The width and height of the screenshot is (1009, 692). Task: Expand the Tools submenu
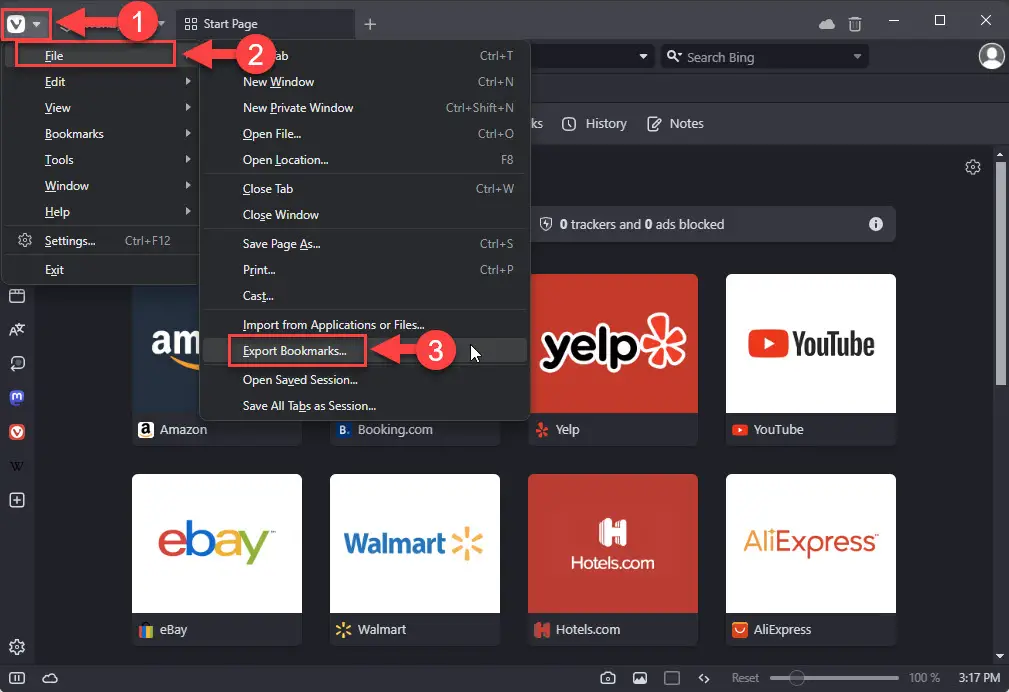click(x=100, y=160)
